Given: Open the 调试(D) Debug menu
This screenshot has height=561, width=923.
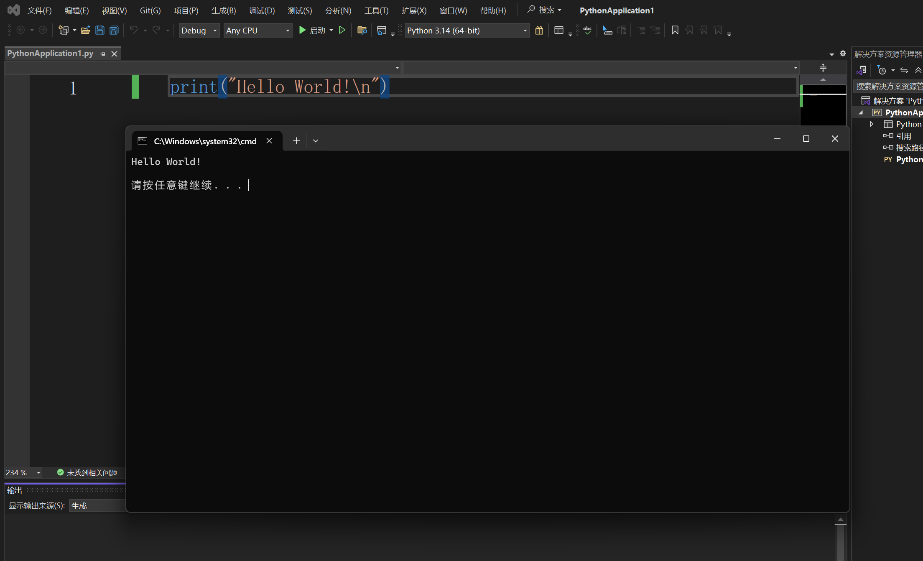Looking at the screenshot, I should point(262,11).
